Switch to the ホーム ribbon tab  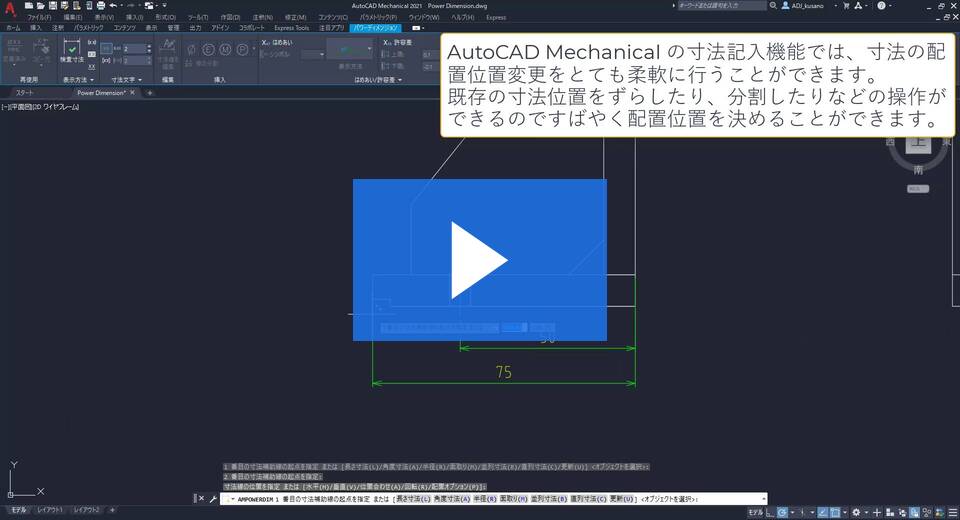point(13,28)
